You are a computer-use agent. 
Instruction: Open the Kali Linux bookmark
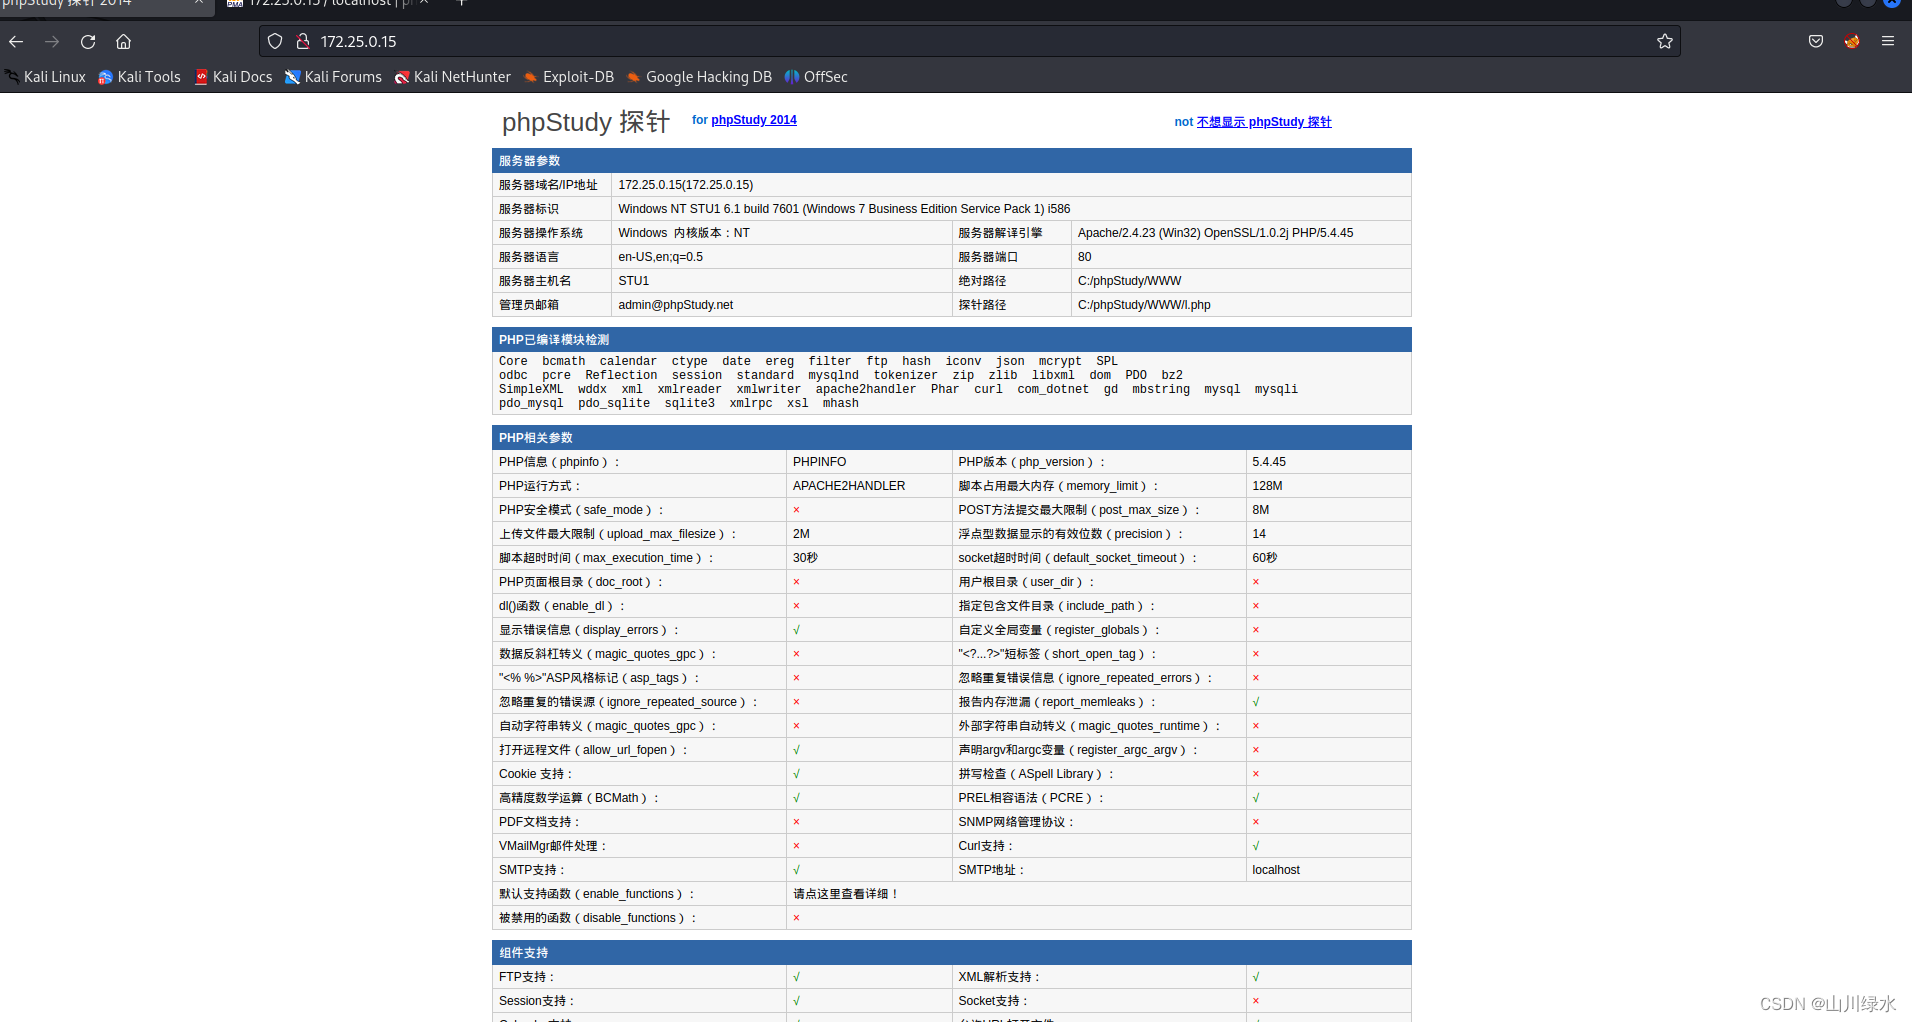pyautogui.click(x=46, y=77)
